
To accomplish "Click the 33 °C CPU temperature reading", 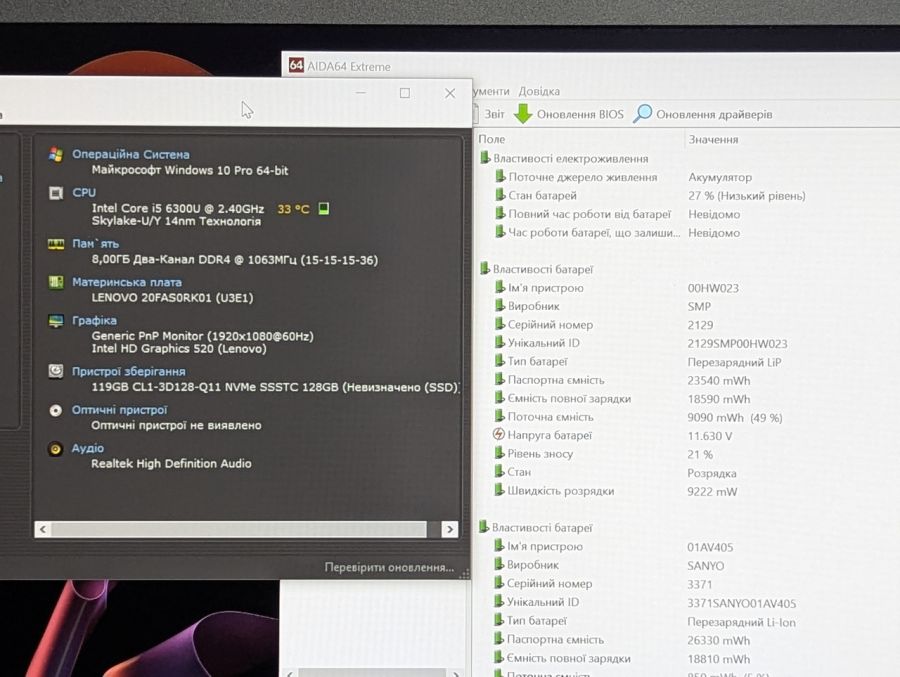I will pos(293,209).
